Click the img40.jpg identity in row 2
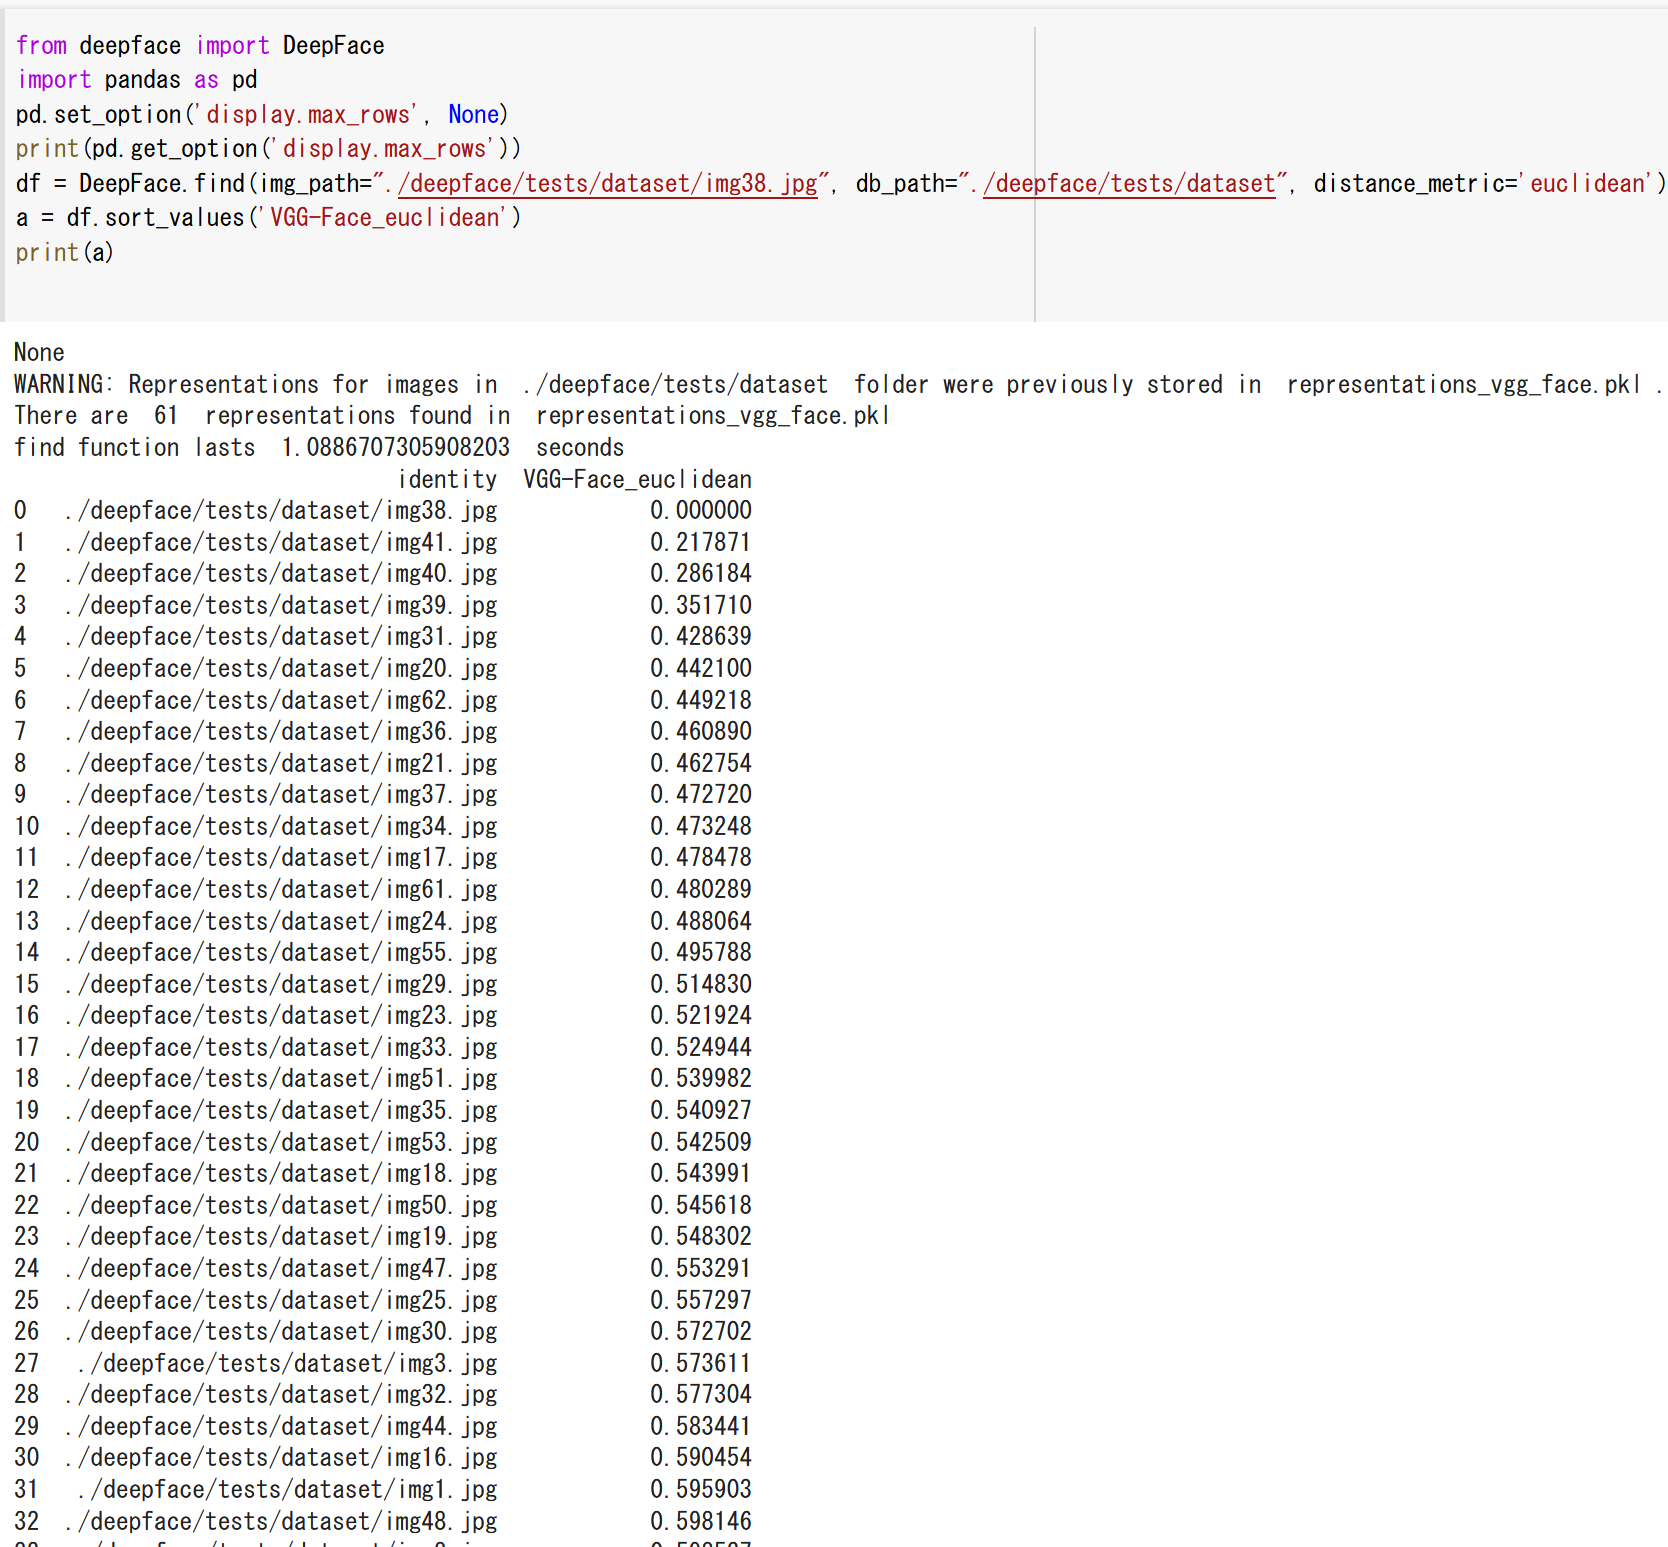Image resolution: width=1668 pixels, height=1547 pixels. (x=280, y=574)
